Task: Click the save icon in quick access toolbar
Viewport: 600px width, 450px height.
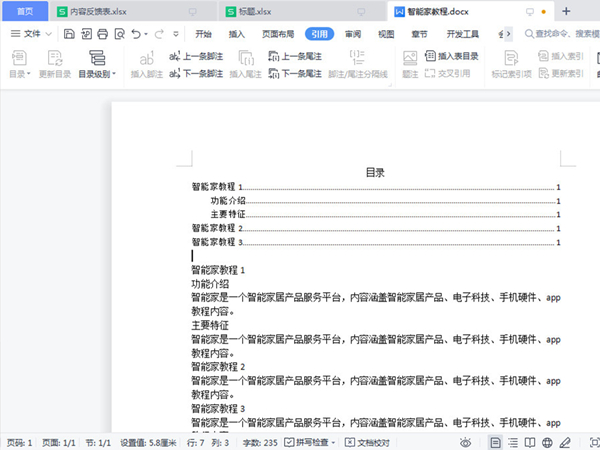Action: 69,33
